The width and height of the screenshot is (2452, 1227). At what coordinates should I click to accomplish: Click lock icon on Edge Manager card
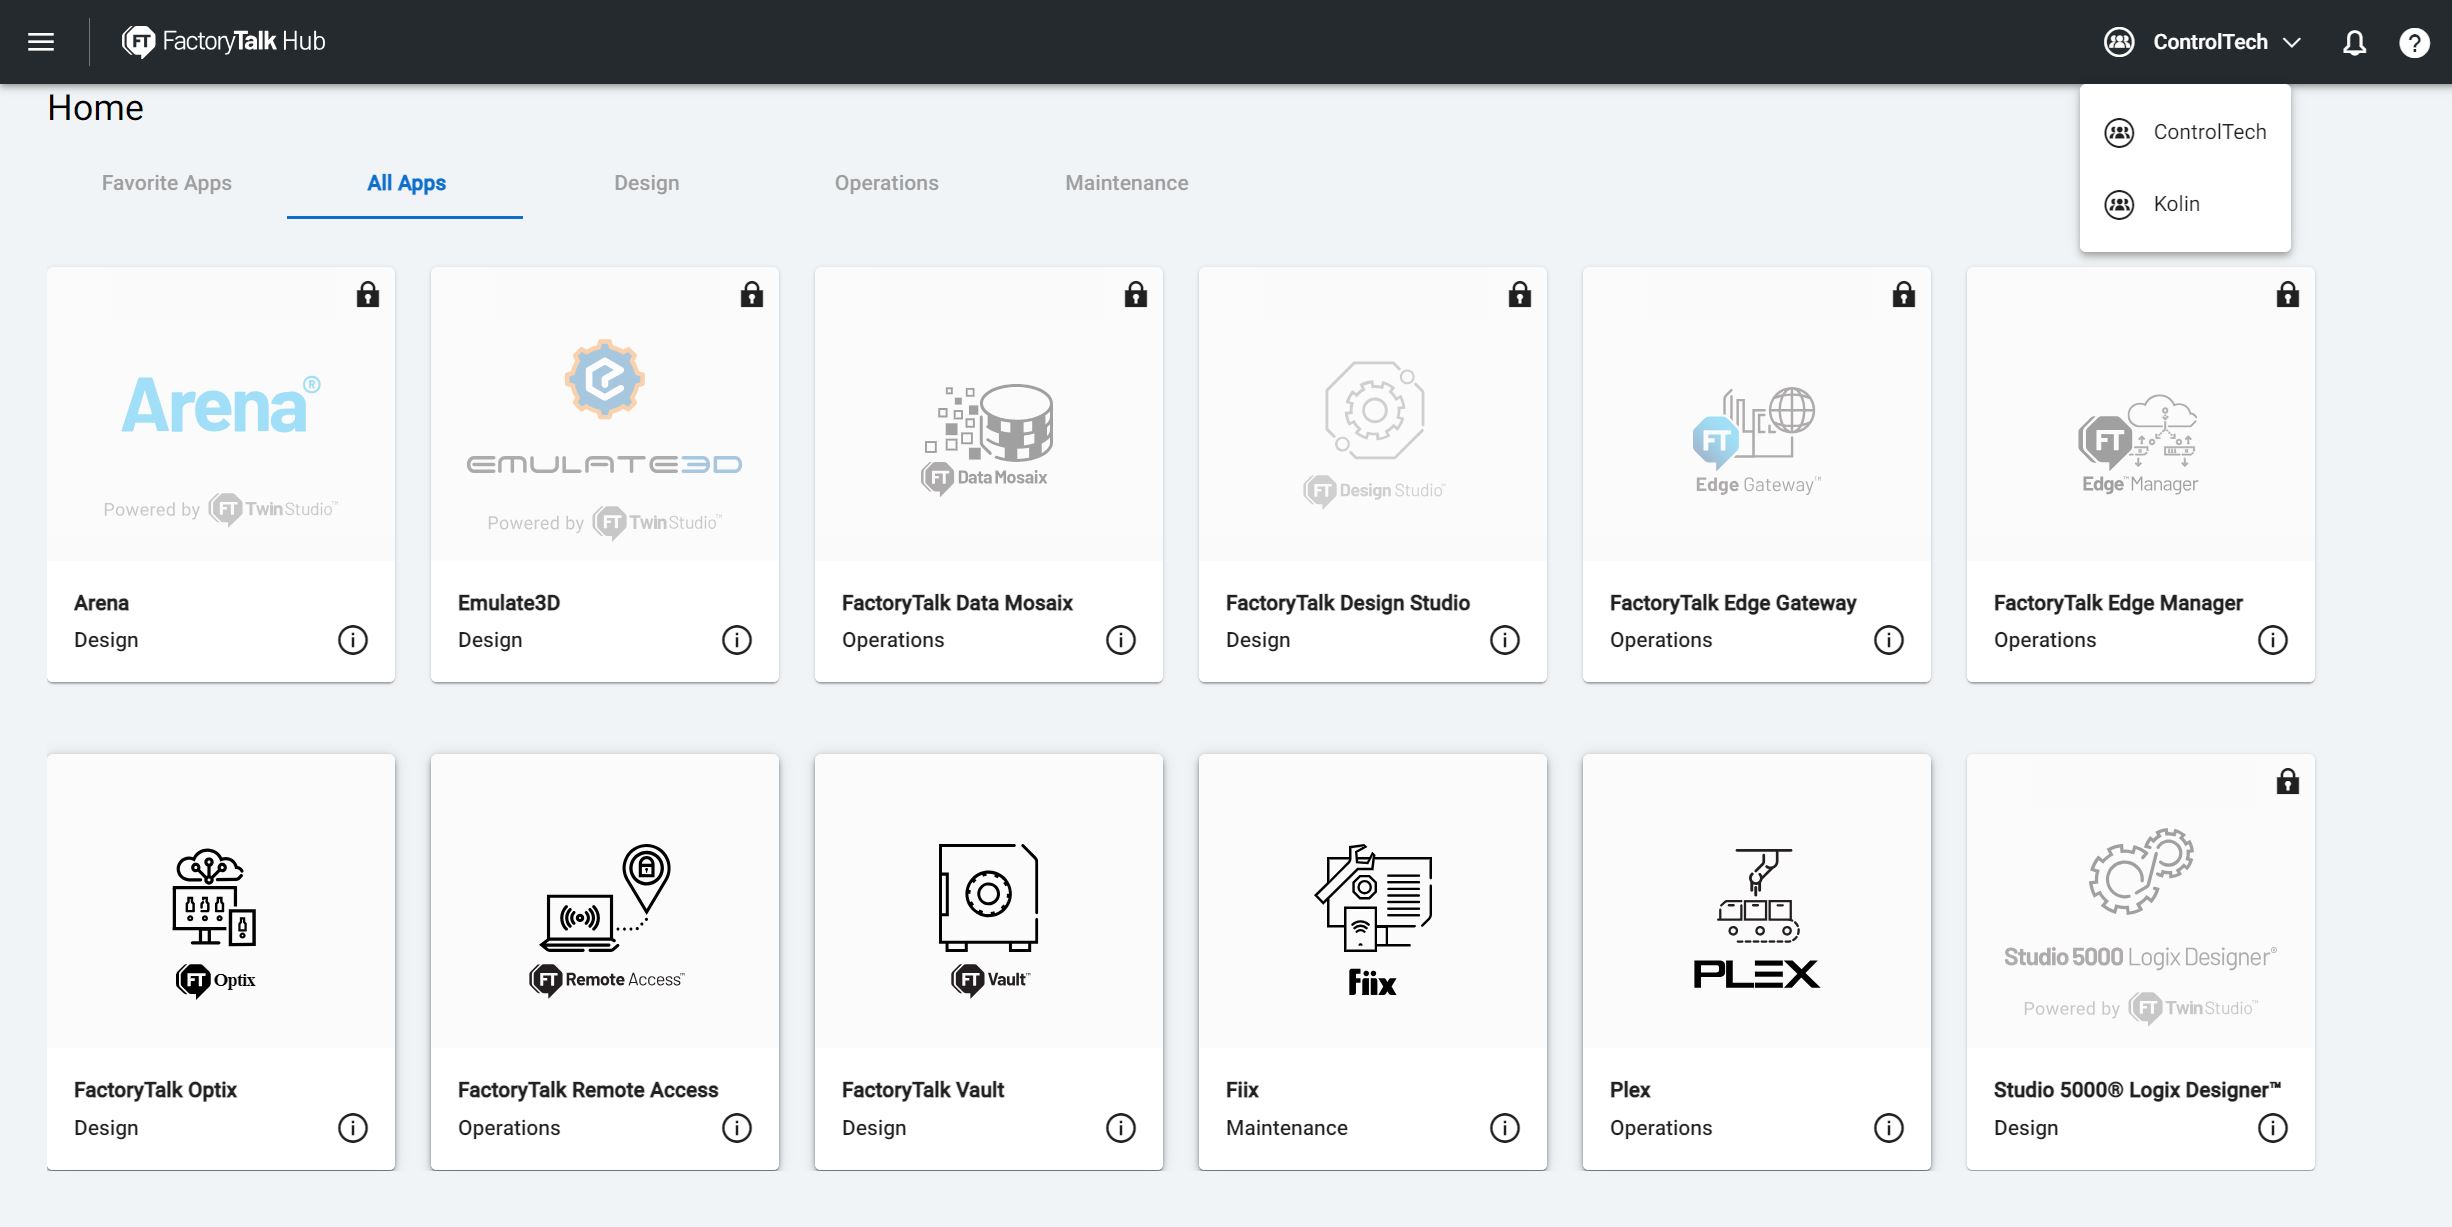coord(2288,294)
